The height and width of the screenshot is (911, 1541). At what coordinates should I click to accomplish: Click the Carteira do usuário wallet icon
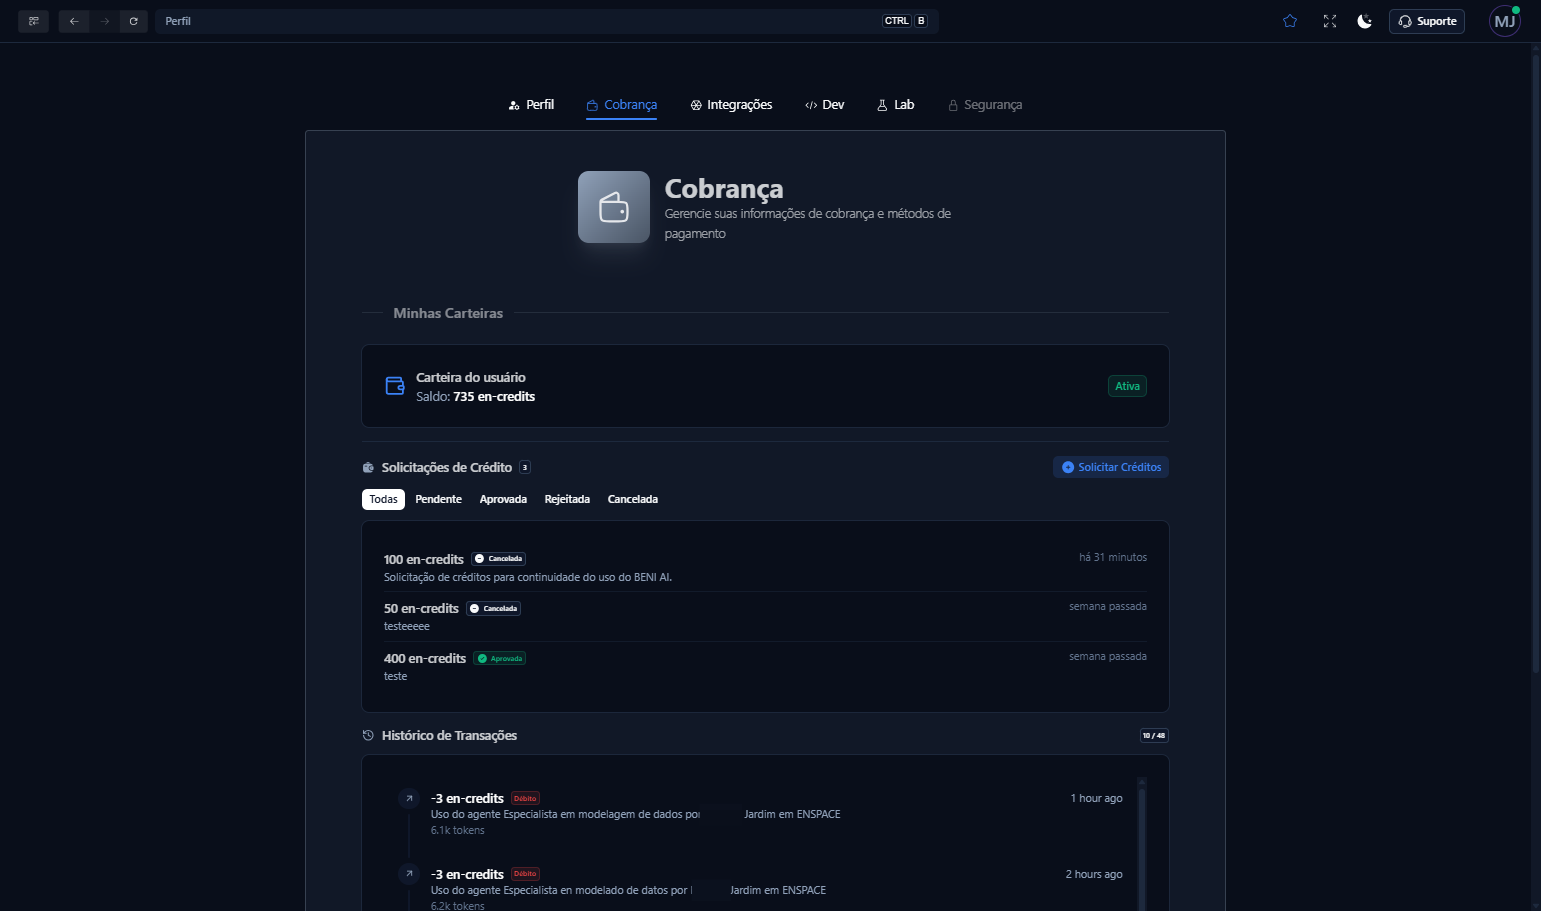tap(395, 386)
